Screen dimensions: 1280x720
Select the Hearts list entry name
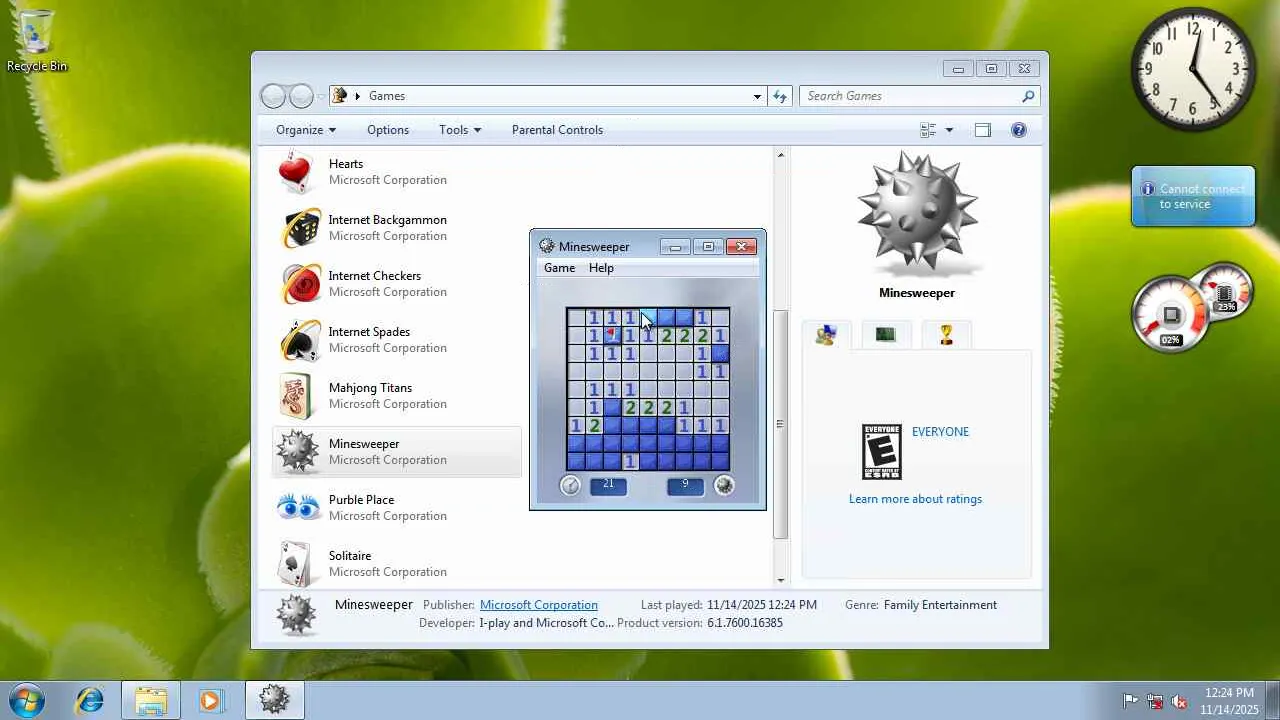click(x=346, y=164)
